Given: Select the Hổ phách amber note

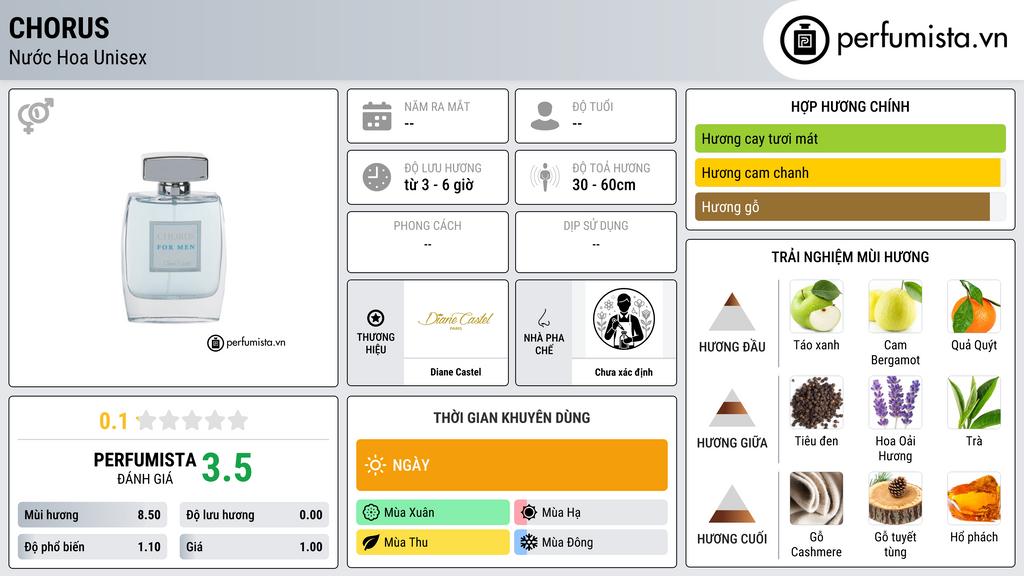Looking at the screenshot, I should (974, 498).
